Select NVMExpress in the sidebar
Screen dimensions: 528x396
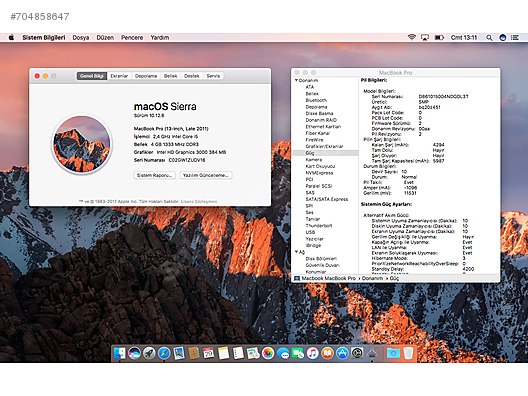319,173
